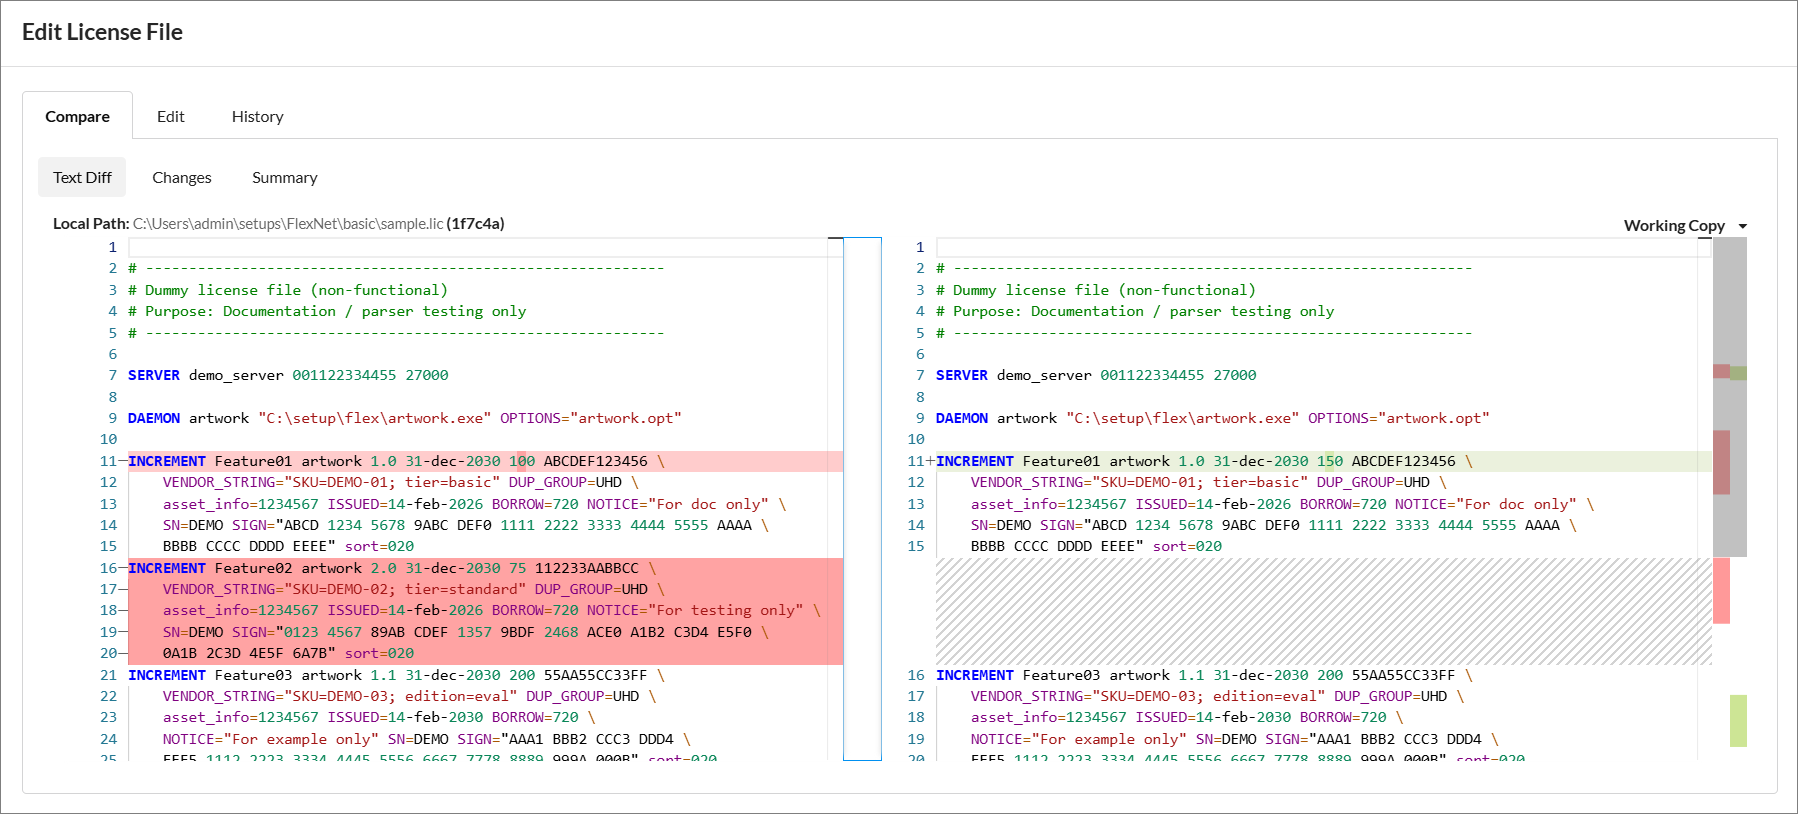Click the left SERVER demo_server line
Image resolution: width=1798 pixels, height=814 pixels.
[x=288, y=375]
